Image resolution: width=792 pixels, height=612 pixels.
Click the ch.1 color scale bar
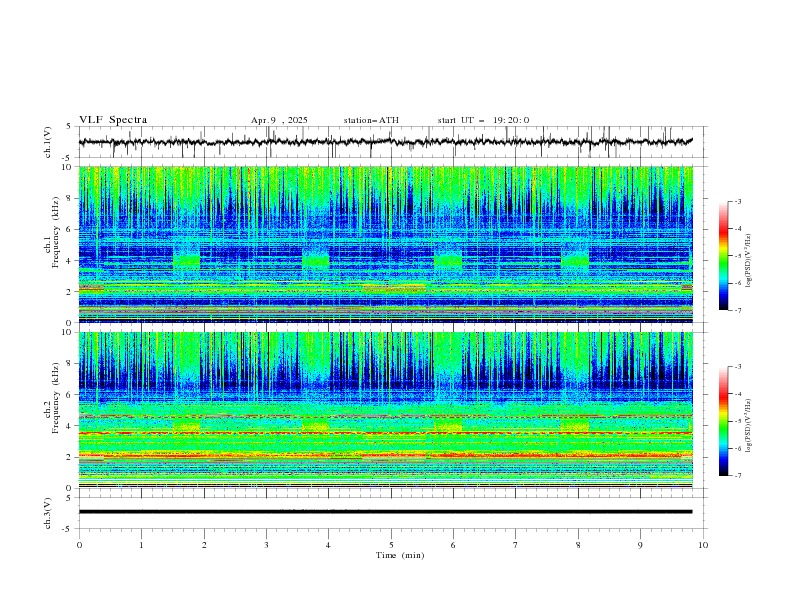723,255
